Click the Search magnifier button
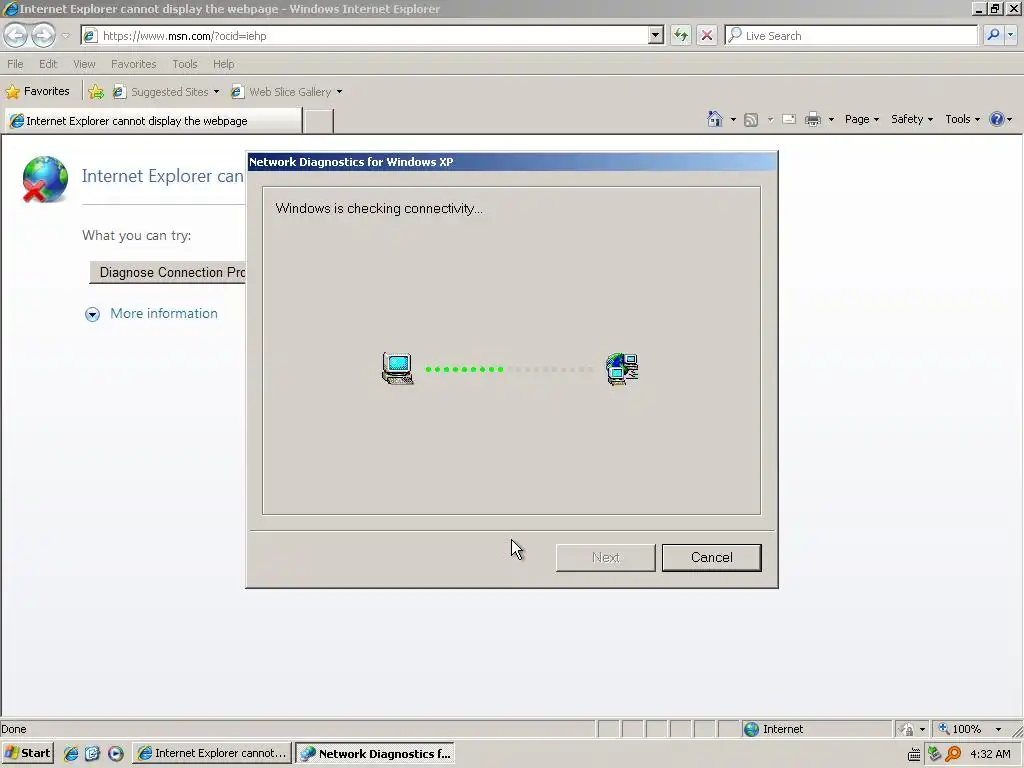 click(993, 35)
